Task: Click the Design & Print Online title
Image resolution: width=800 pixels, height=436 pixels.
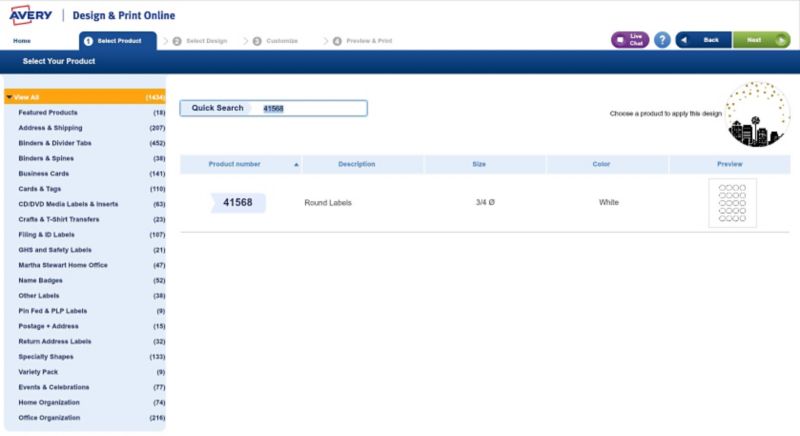Action: coord(124,15)
